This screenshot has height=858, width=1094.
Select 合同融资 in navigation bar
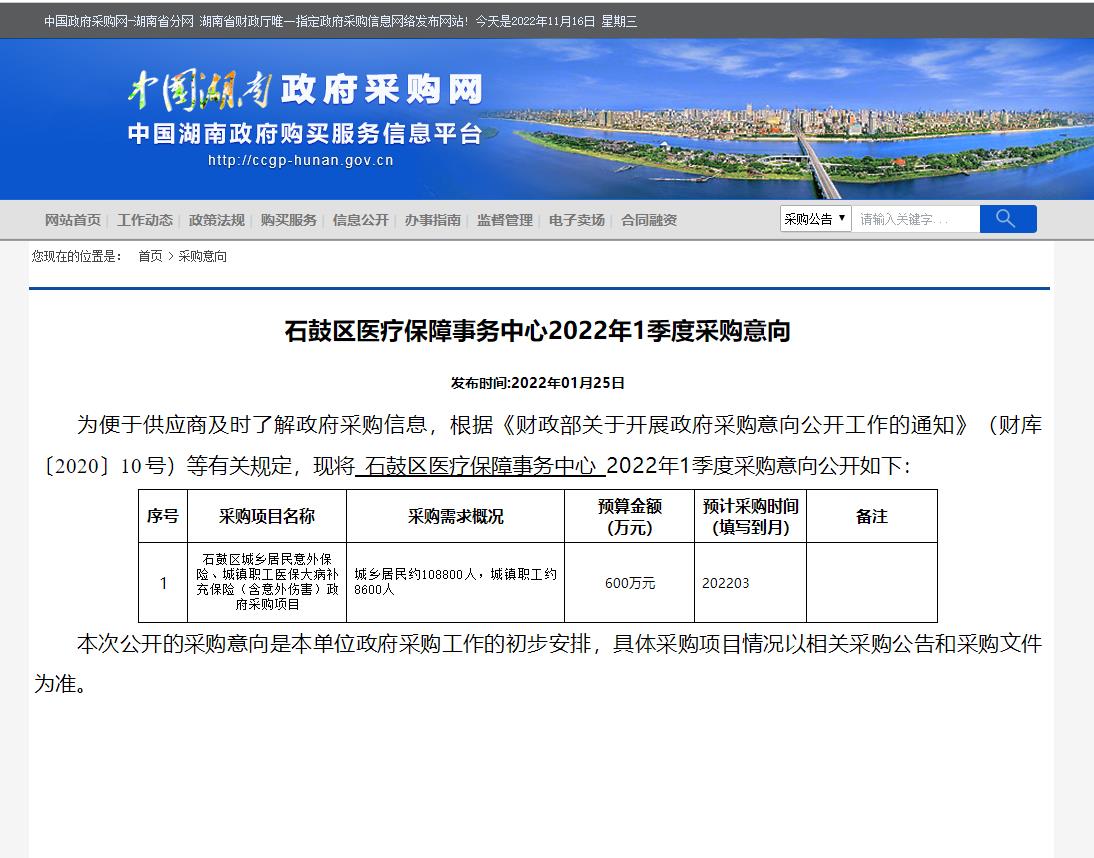649,220
